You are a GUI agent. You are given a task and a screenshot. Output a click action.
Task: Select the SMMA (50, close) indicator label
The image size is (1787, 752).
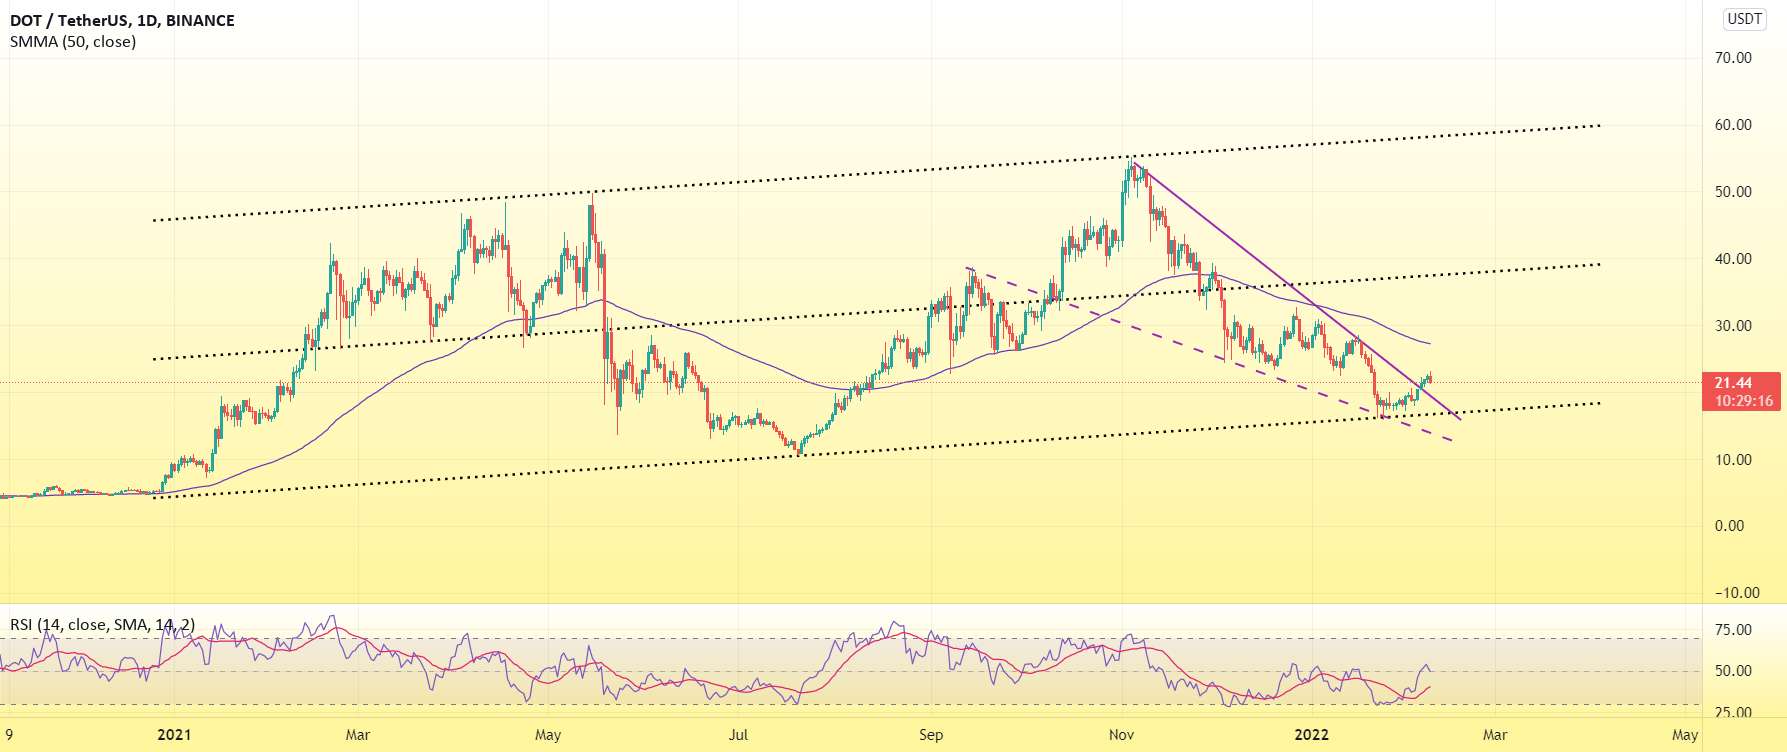point(73,42)
